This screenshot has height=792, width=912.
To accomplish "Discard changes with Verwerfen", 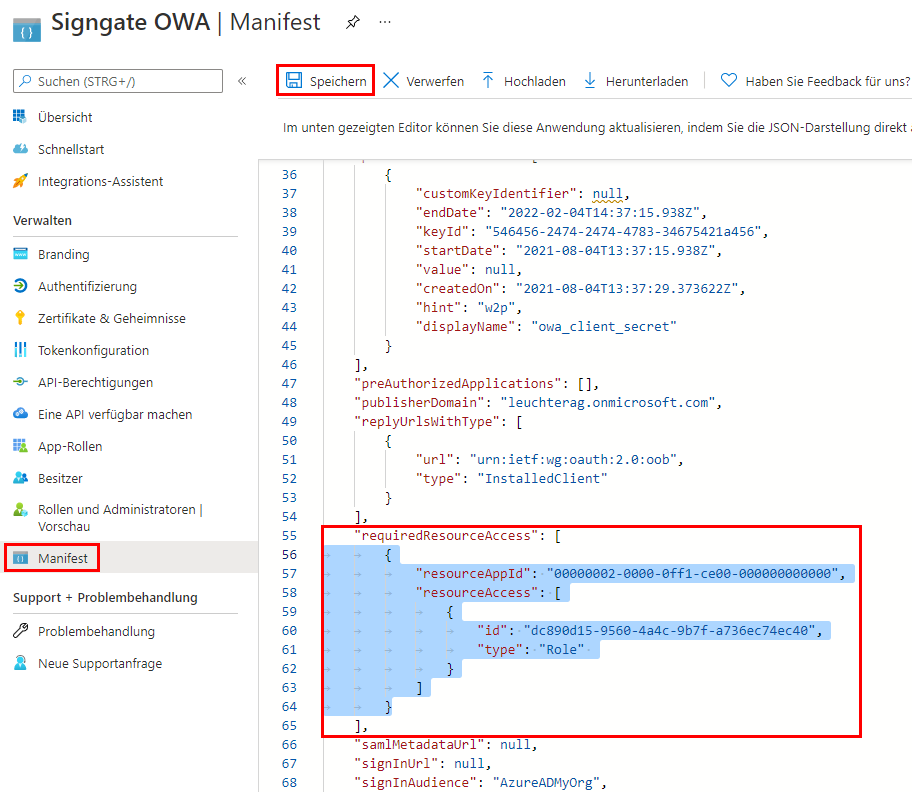I will click(423, 81).
